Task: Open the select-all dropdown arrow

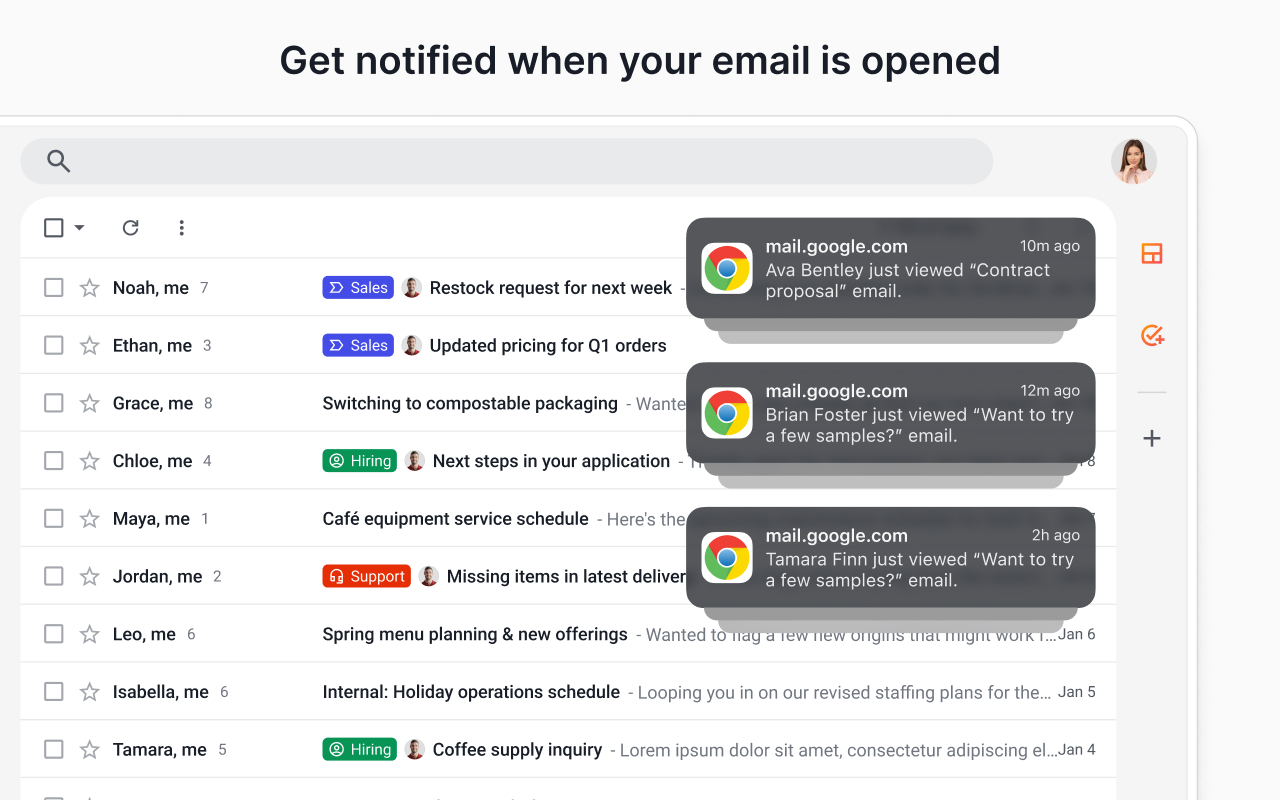Action: 79,228
